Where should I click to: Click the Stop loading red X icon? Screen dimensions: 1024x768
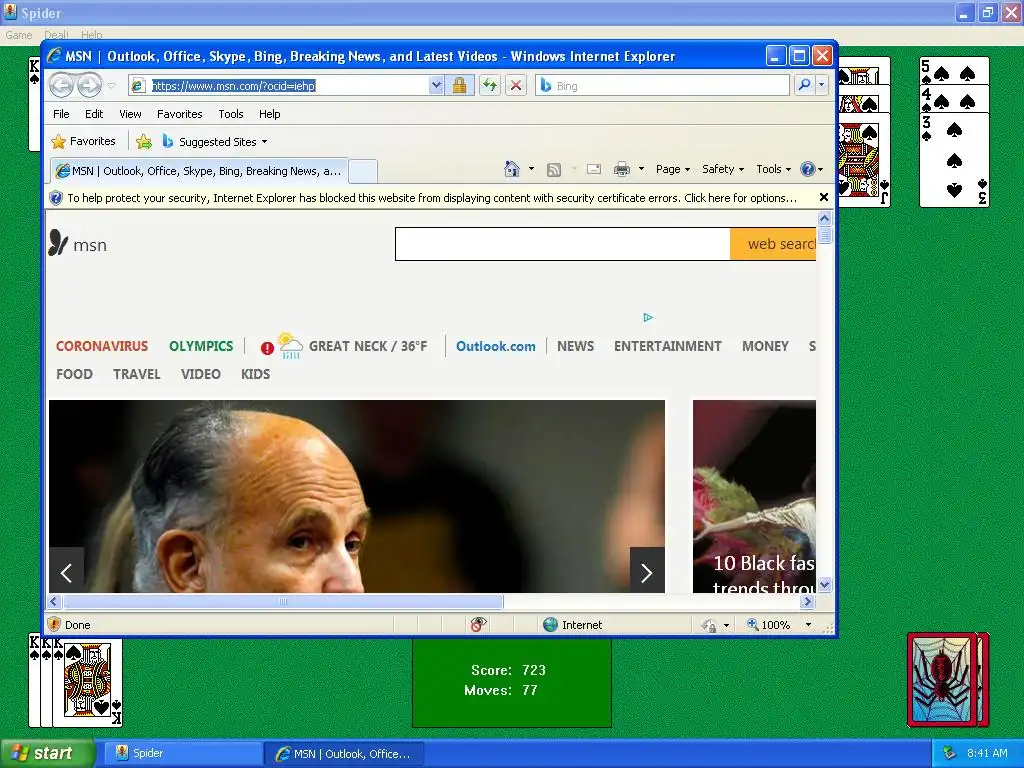(x=516, y=86)
